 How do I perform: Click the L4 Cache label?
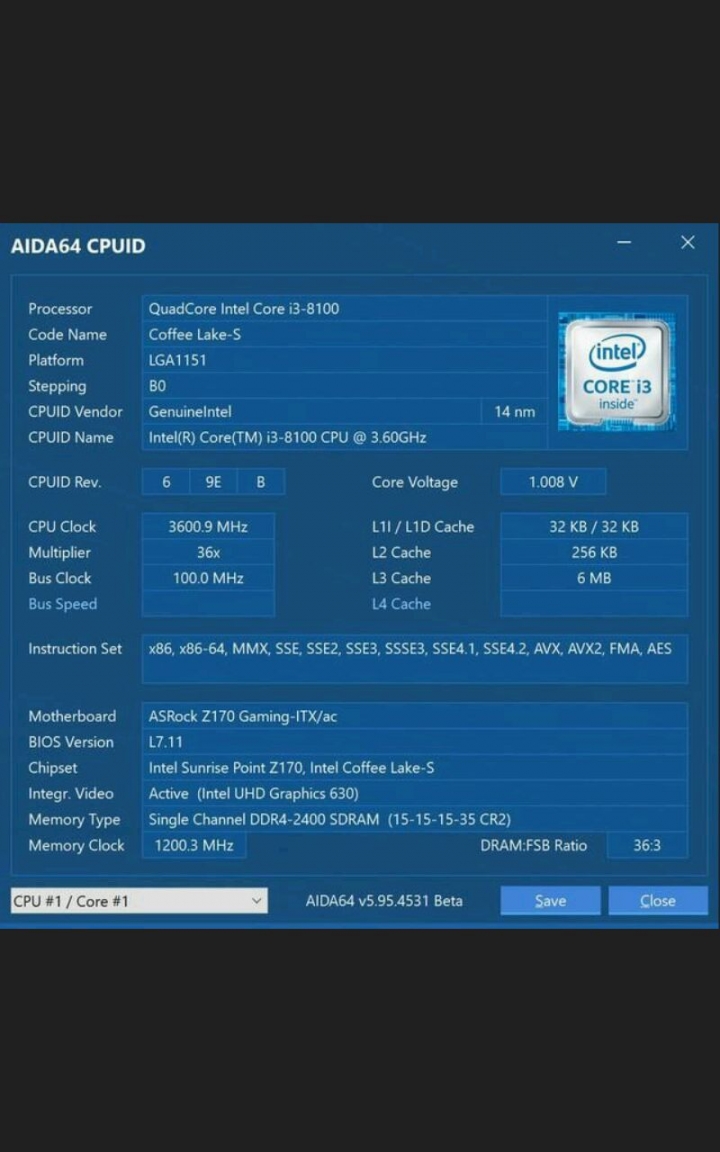(x=401, y=604)
